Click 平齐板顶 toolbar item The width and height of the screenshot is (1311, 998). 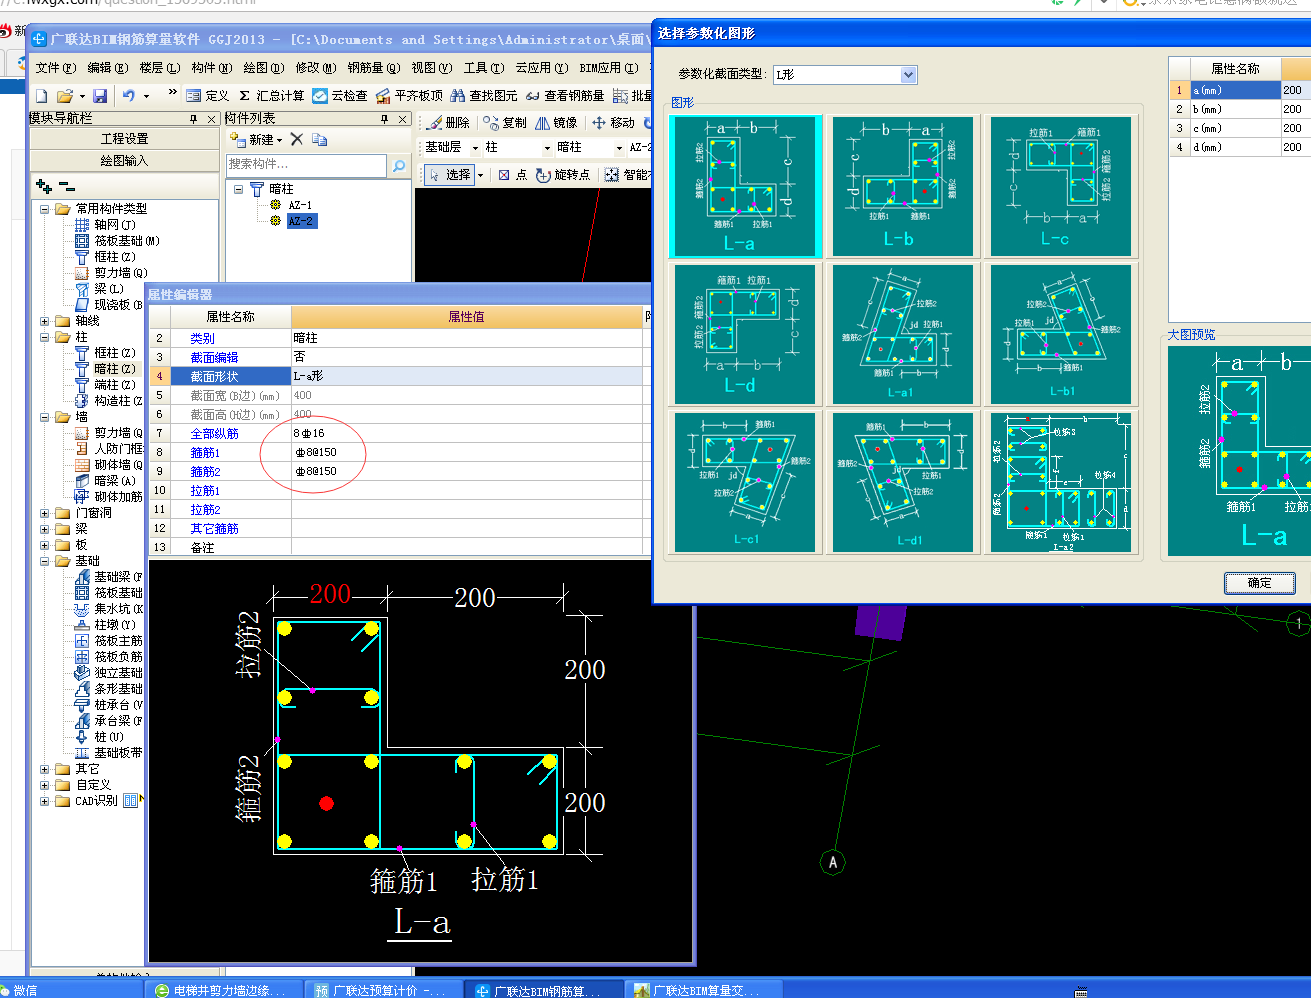coord(410,96)
